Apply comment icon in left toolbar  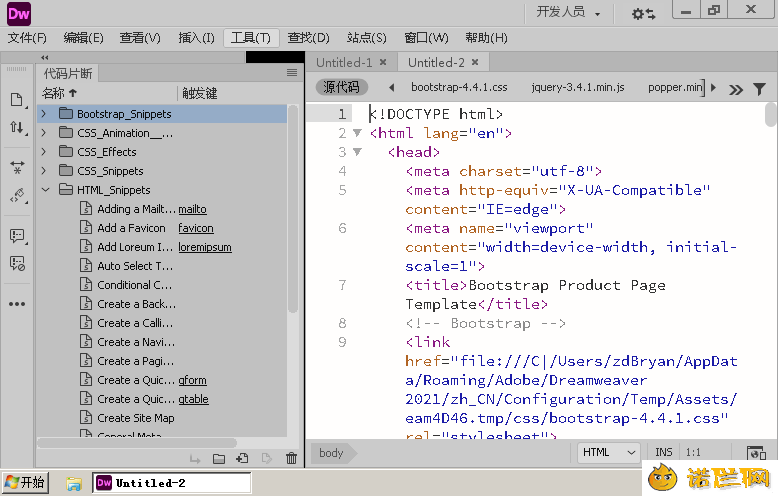(17, 235)
